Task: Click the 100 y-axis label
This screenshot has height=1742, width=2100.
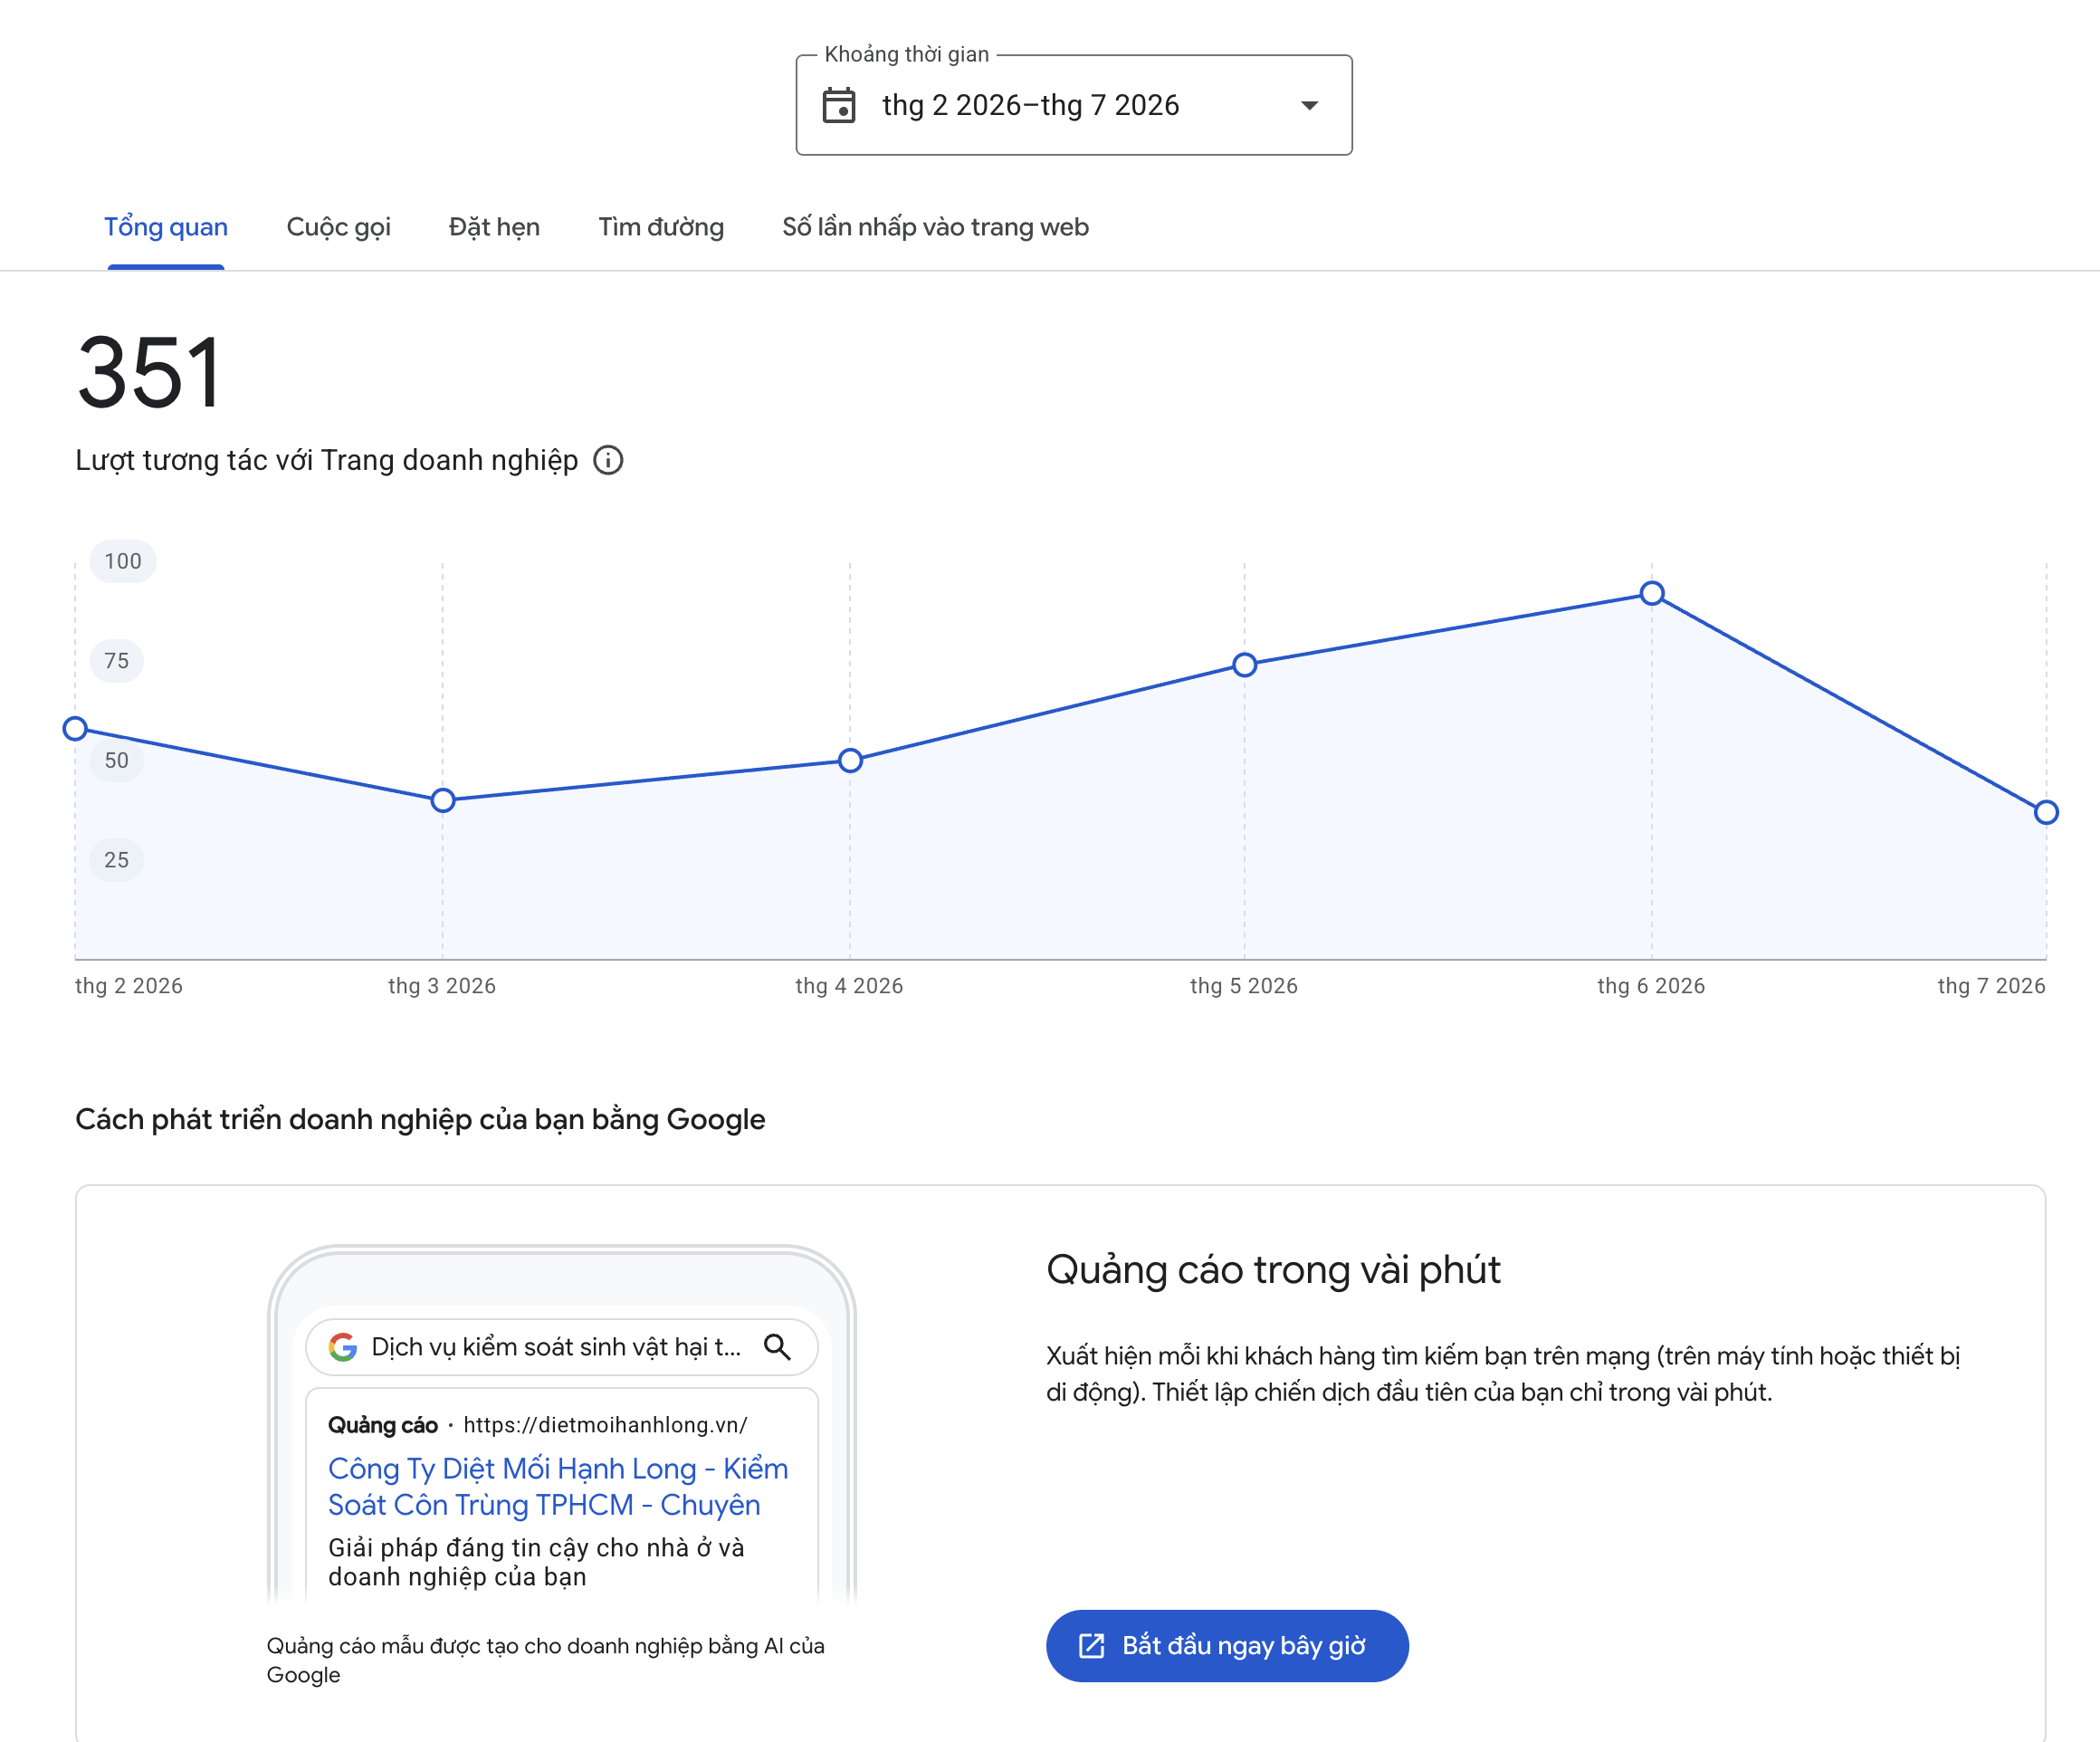Action: coord(123,561)
